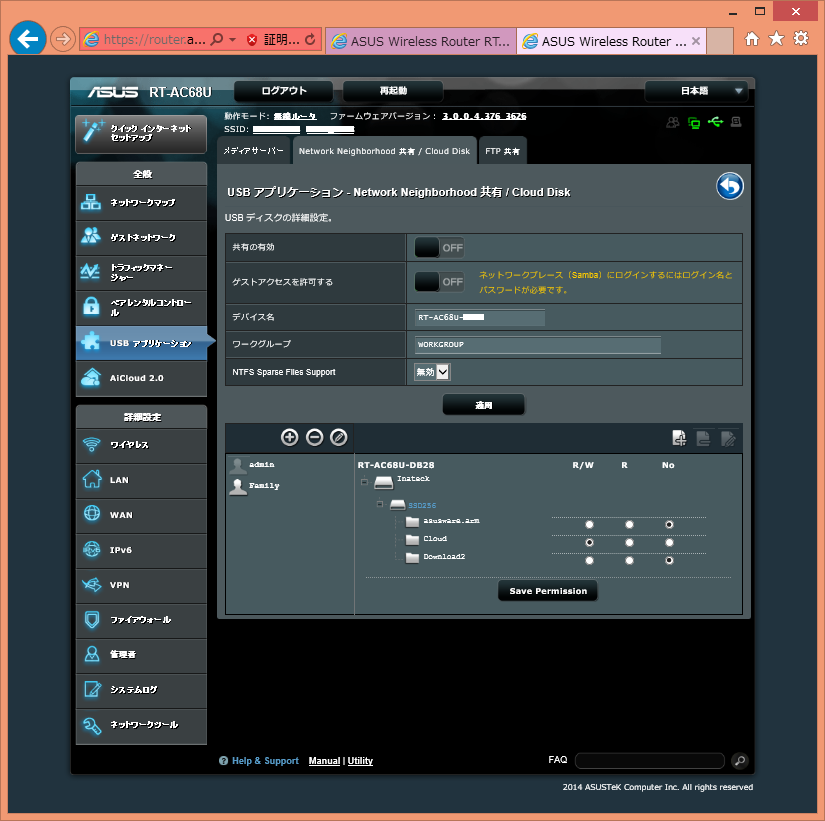The image size is (825, 821).
Task: Select No permission for asusware.arm folder
Action: [669, 525]
